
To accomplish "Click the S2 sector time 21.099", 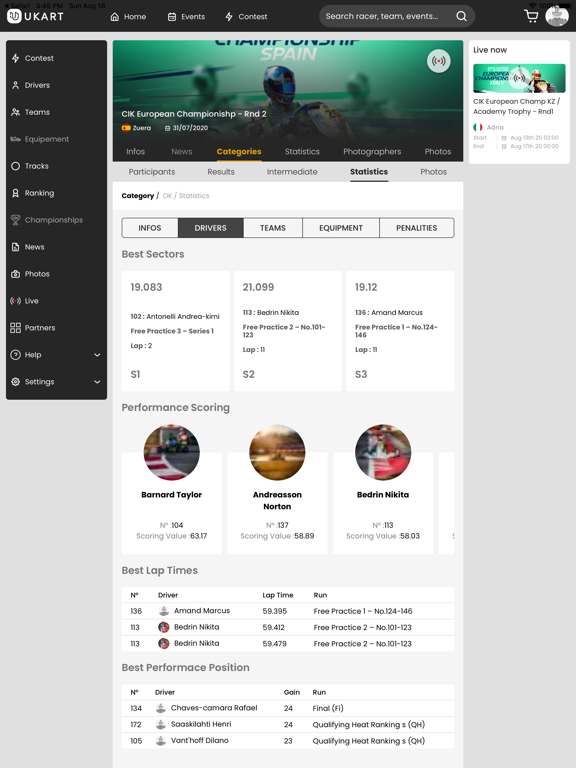I will coord(258,287).
